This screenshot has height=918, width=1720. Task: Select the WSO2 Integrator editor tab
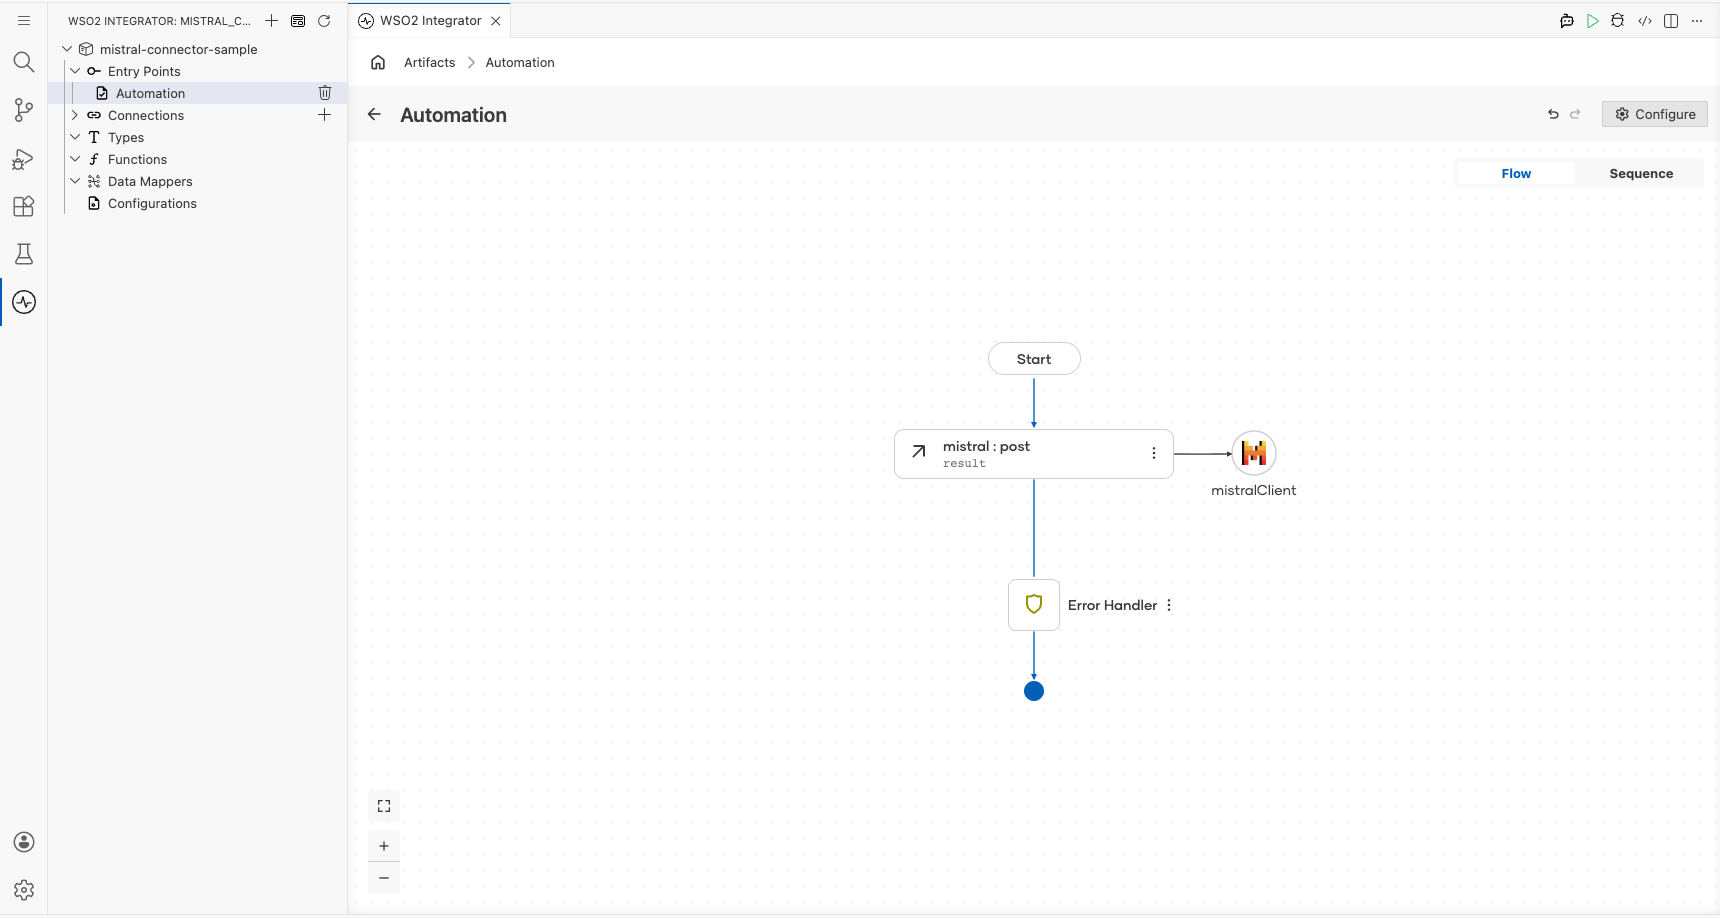tap(430, 20)
